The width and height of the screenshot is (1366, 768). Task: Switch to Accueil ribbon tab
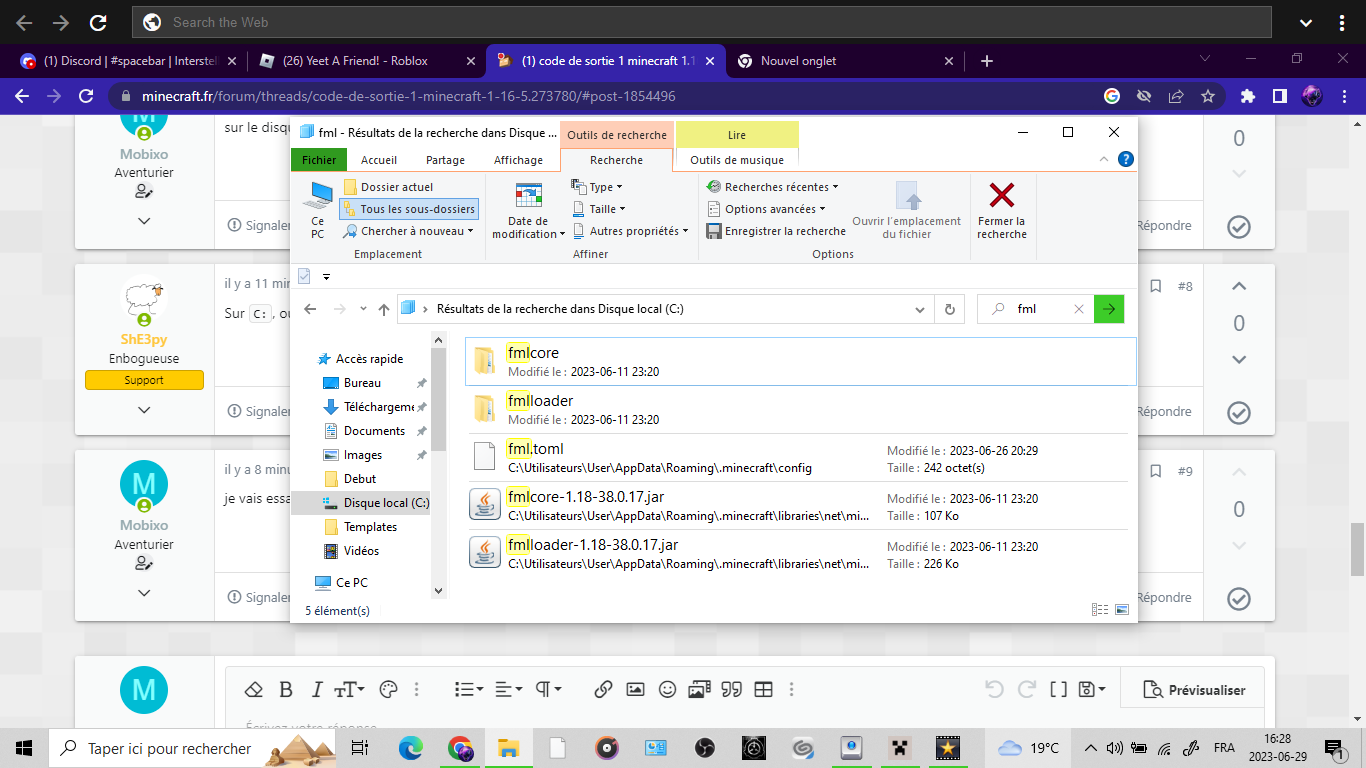[x=379, y=160]
